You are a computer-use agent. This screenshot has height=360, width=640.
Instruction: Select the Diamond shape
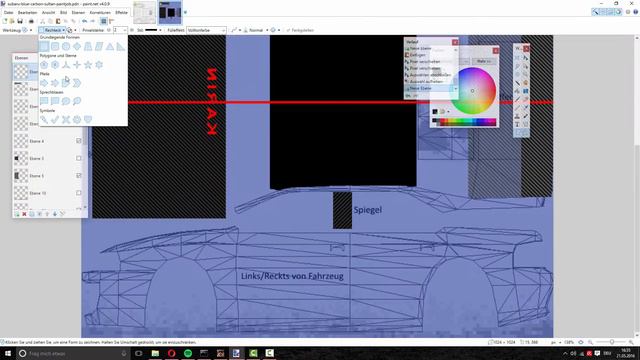tap(77, 47)
